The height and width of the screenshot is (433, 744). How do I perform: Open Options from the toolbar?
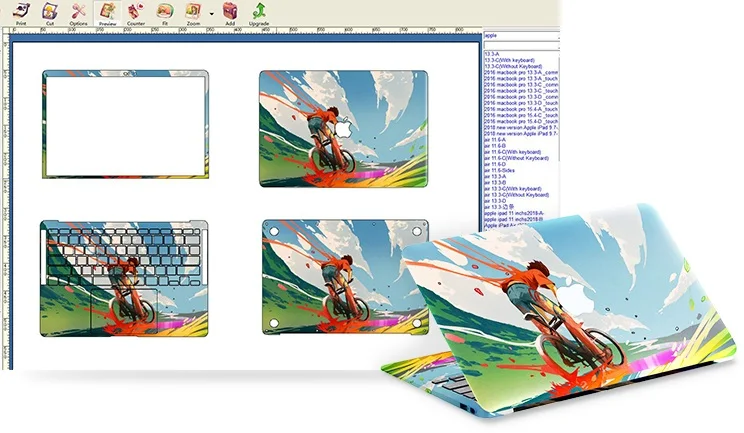[78, 13]
